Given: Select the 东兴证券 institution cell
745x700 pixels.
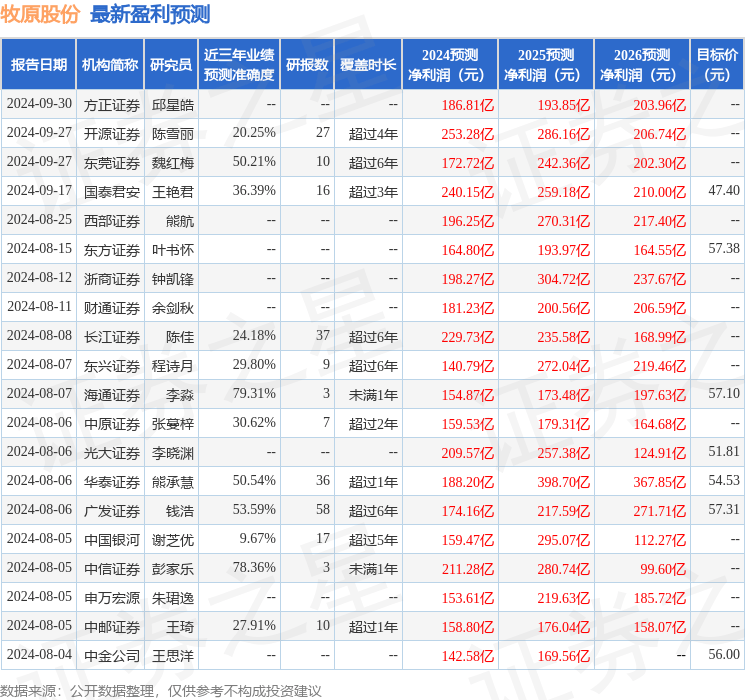Looking at the screenshot, I should click(112, 366).
